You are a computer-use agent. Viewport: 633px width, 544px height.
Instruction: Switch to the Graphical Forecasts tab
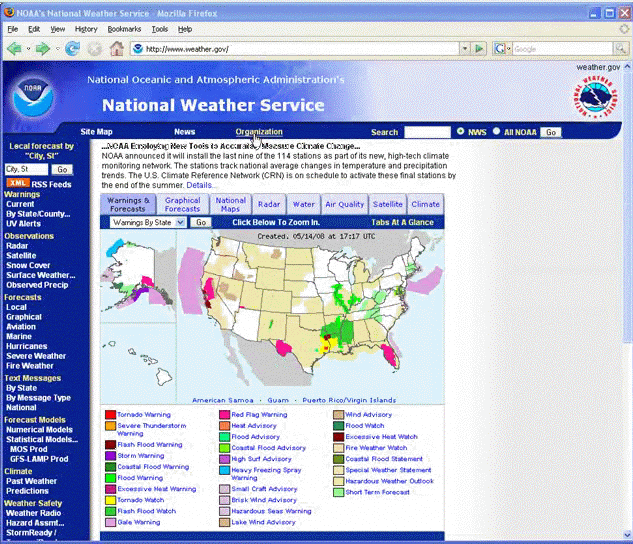pyautogui.click(x=182, y=204)
